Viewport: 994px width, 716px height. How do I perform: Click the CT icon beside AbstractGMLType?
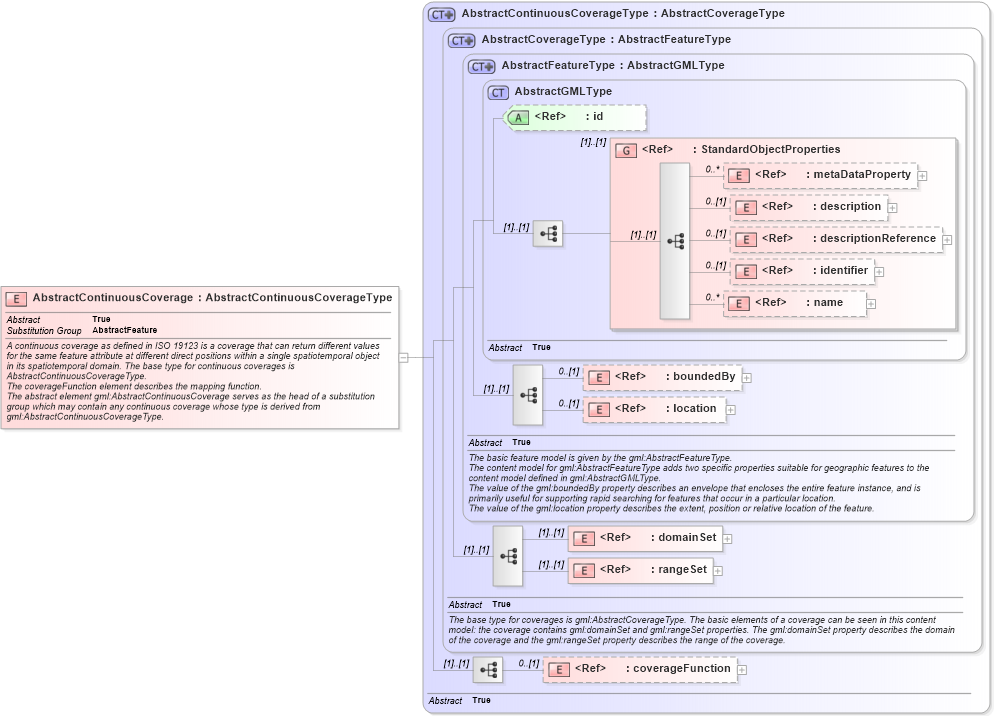coord(498,93)
